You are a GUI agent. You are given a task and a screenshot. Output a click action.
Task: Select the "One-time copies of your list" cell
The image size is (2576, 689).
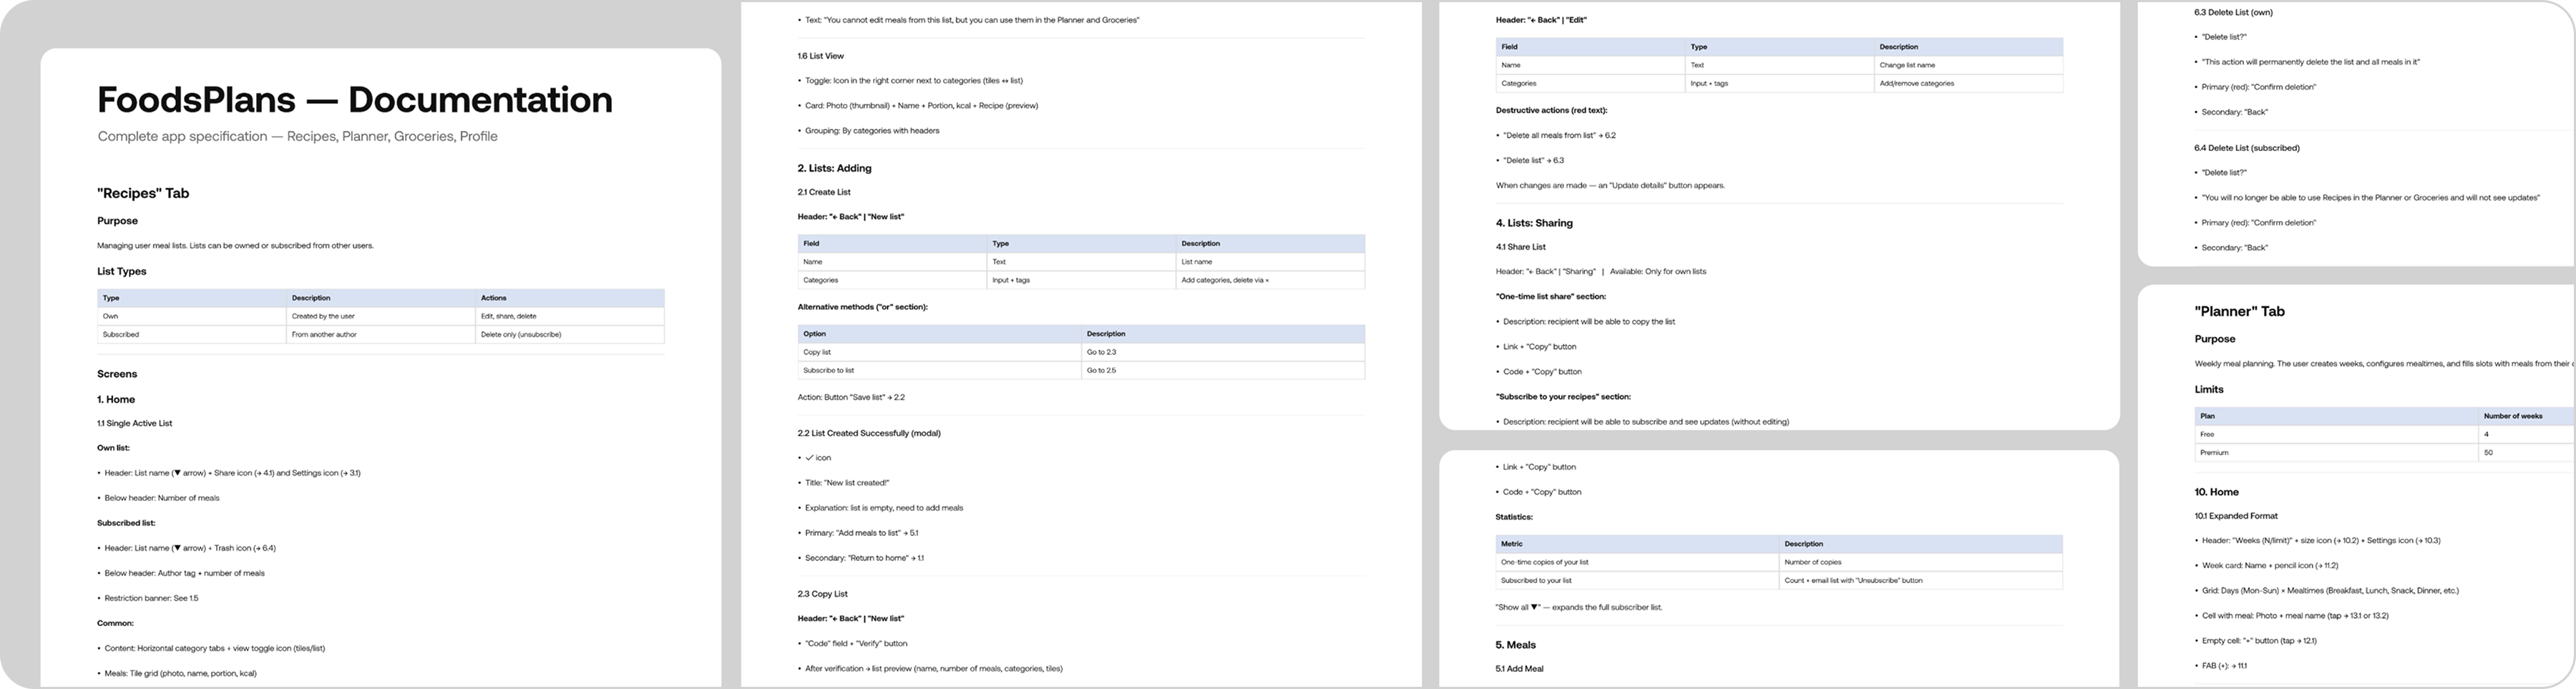click(1638, 562)
